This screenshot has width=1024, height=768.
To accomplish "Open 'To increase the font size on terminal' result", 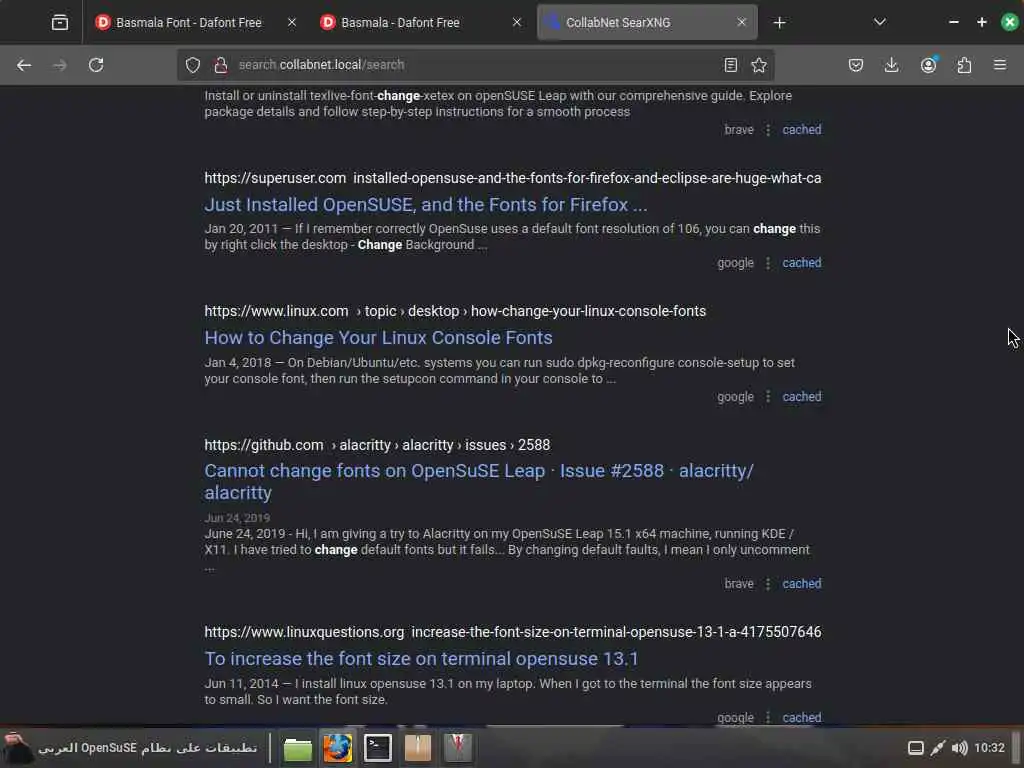I will [421, 659].
